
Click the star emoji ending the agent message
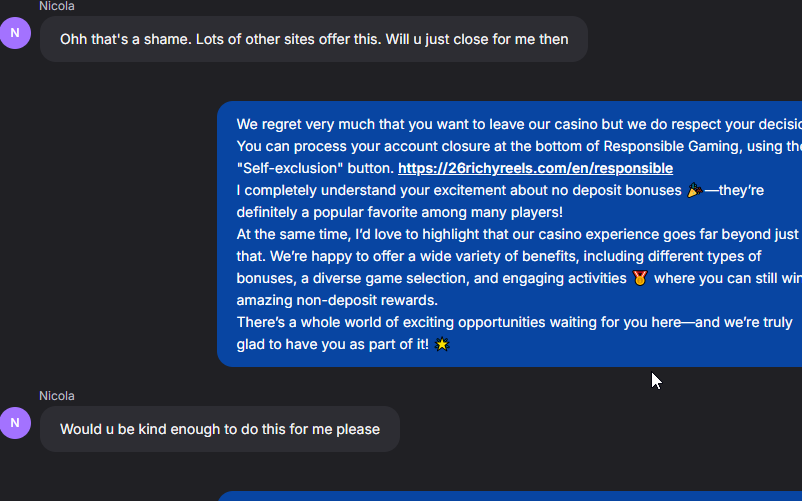tap(442, 344)
